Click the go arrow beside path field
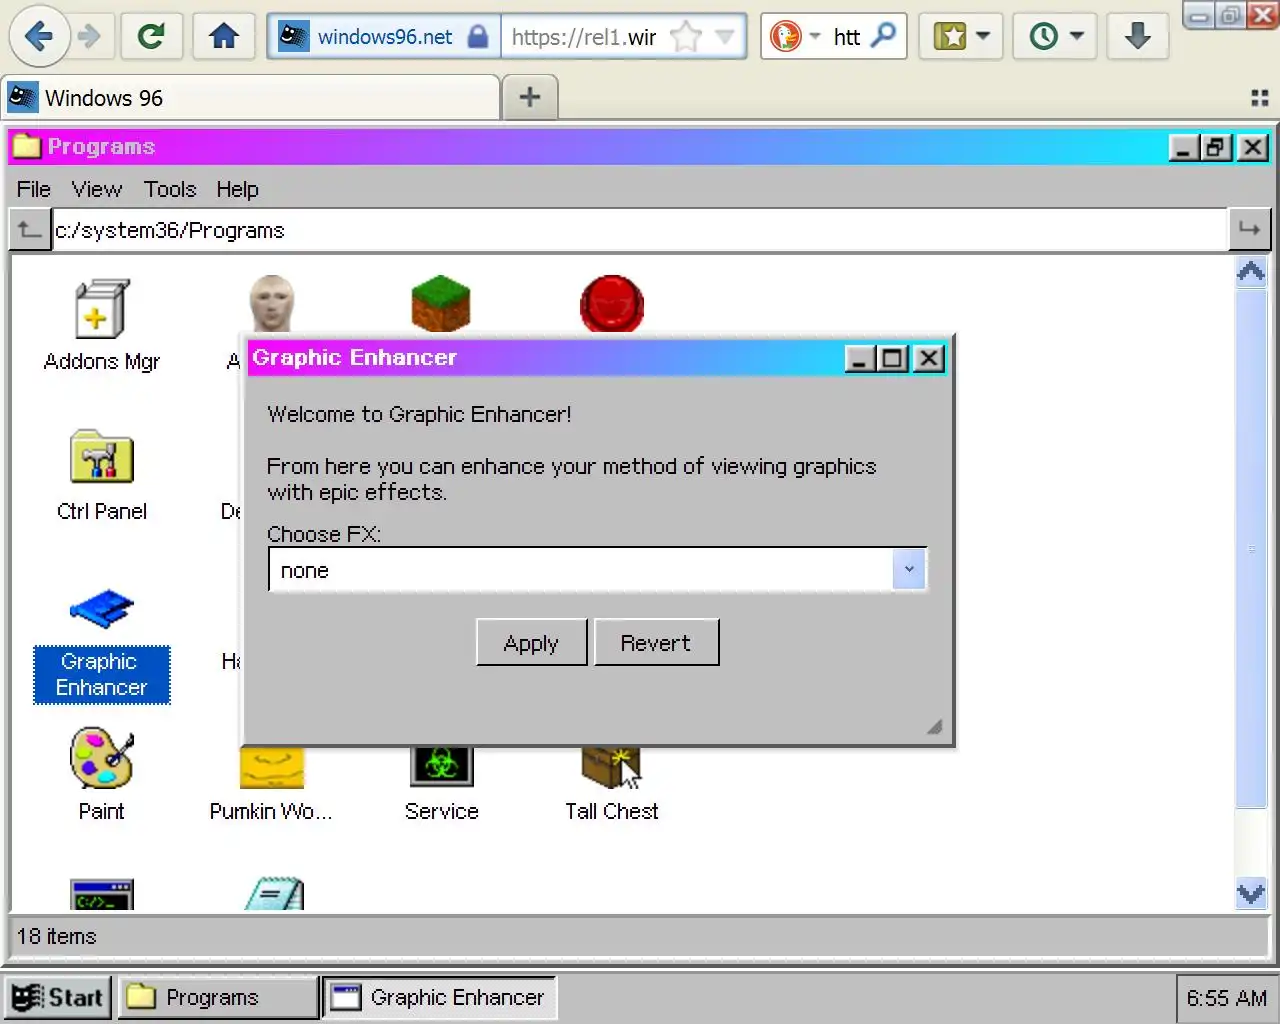1280x1024 pixels. click(1250, 230)
